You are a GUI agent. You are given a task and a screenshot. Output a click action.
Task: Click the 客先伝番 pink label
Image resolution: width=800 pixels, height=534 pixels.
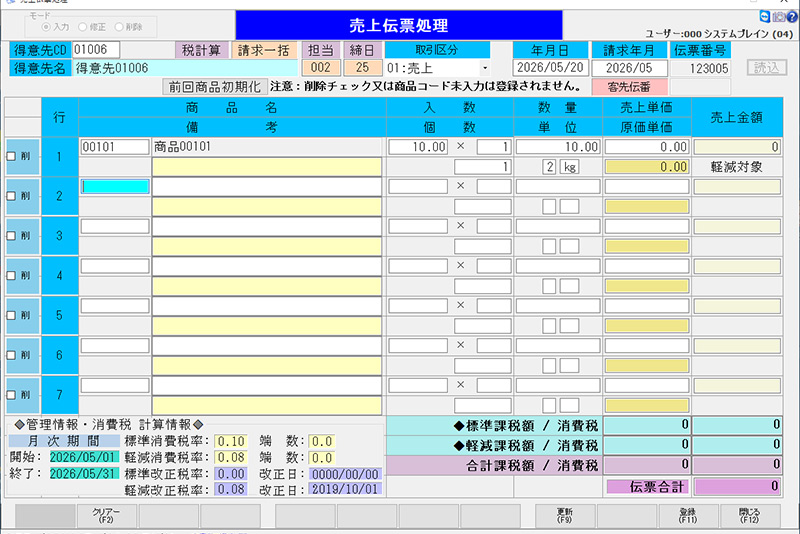[629, 87]
